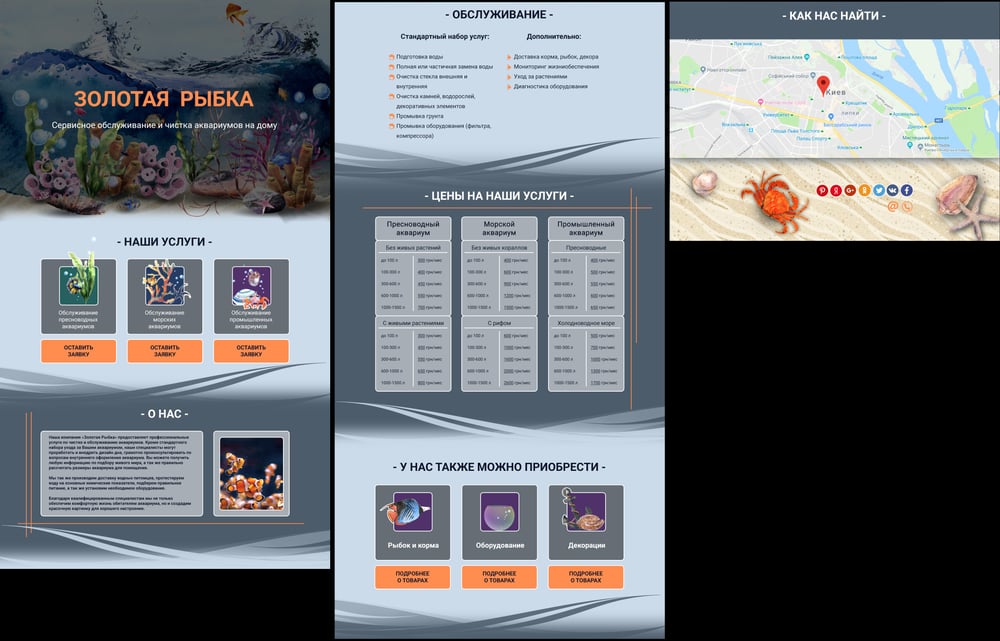
Task: Click the 'Без живых растений' subheading
Action: tap(413, 247)
